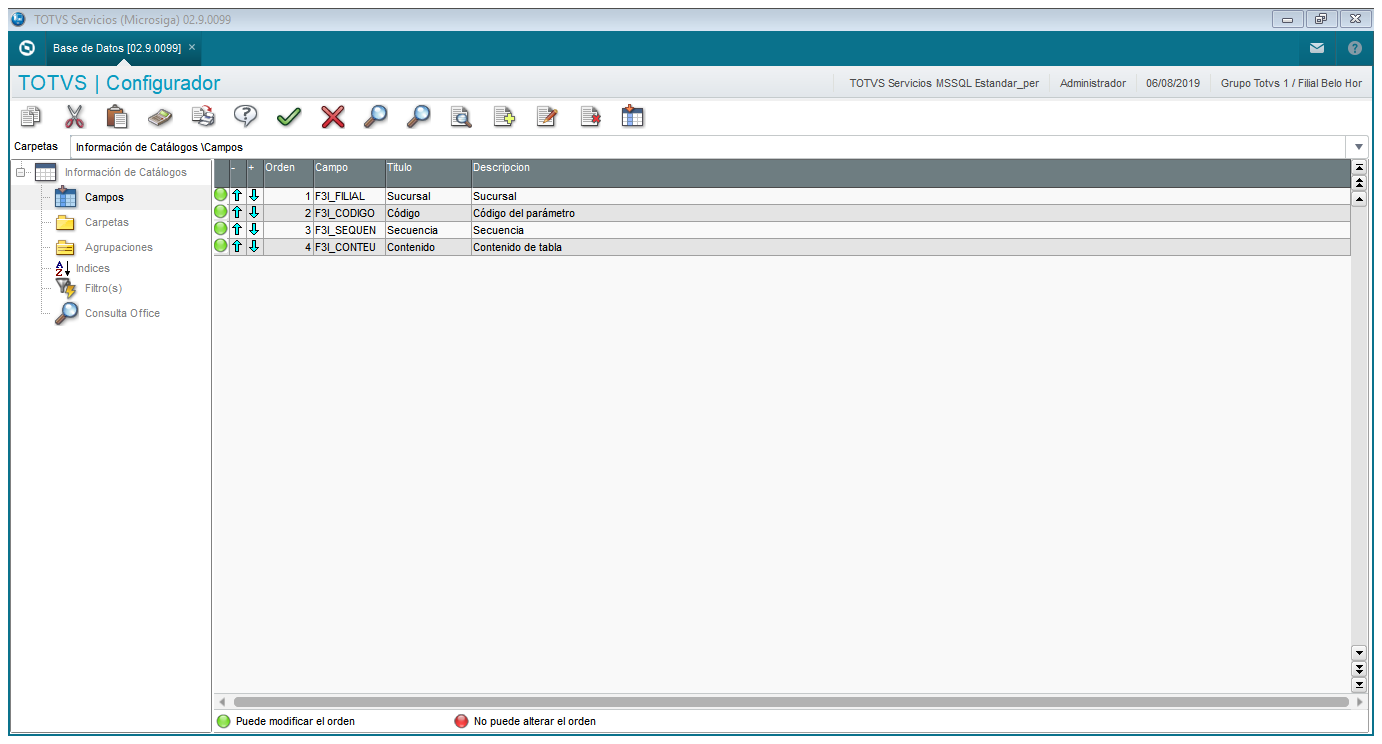Move F3I_CODIGO row down with arrow
Screen dimensions: 1382x744
tap(254, 213)
